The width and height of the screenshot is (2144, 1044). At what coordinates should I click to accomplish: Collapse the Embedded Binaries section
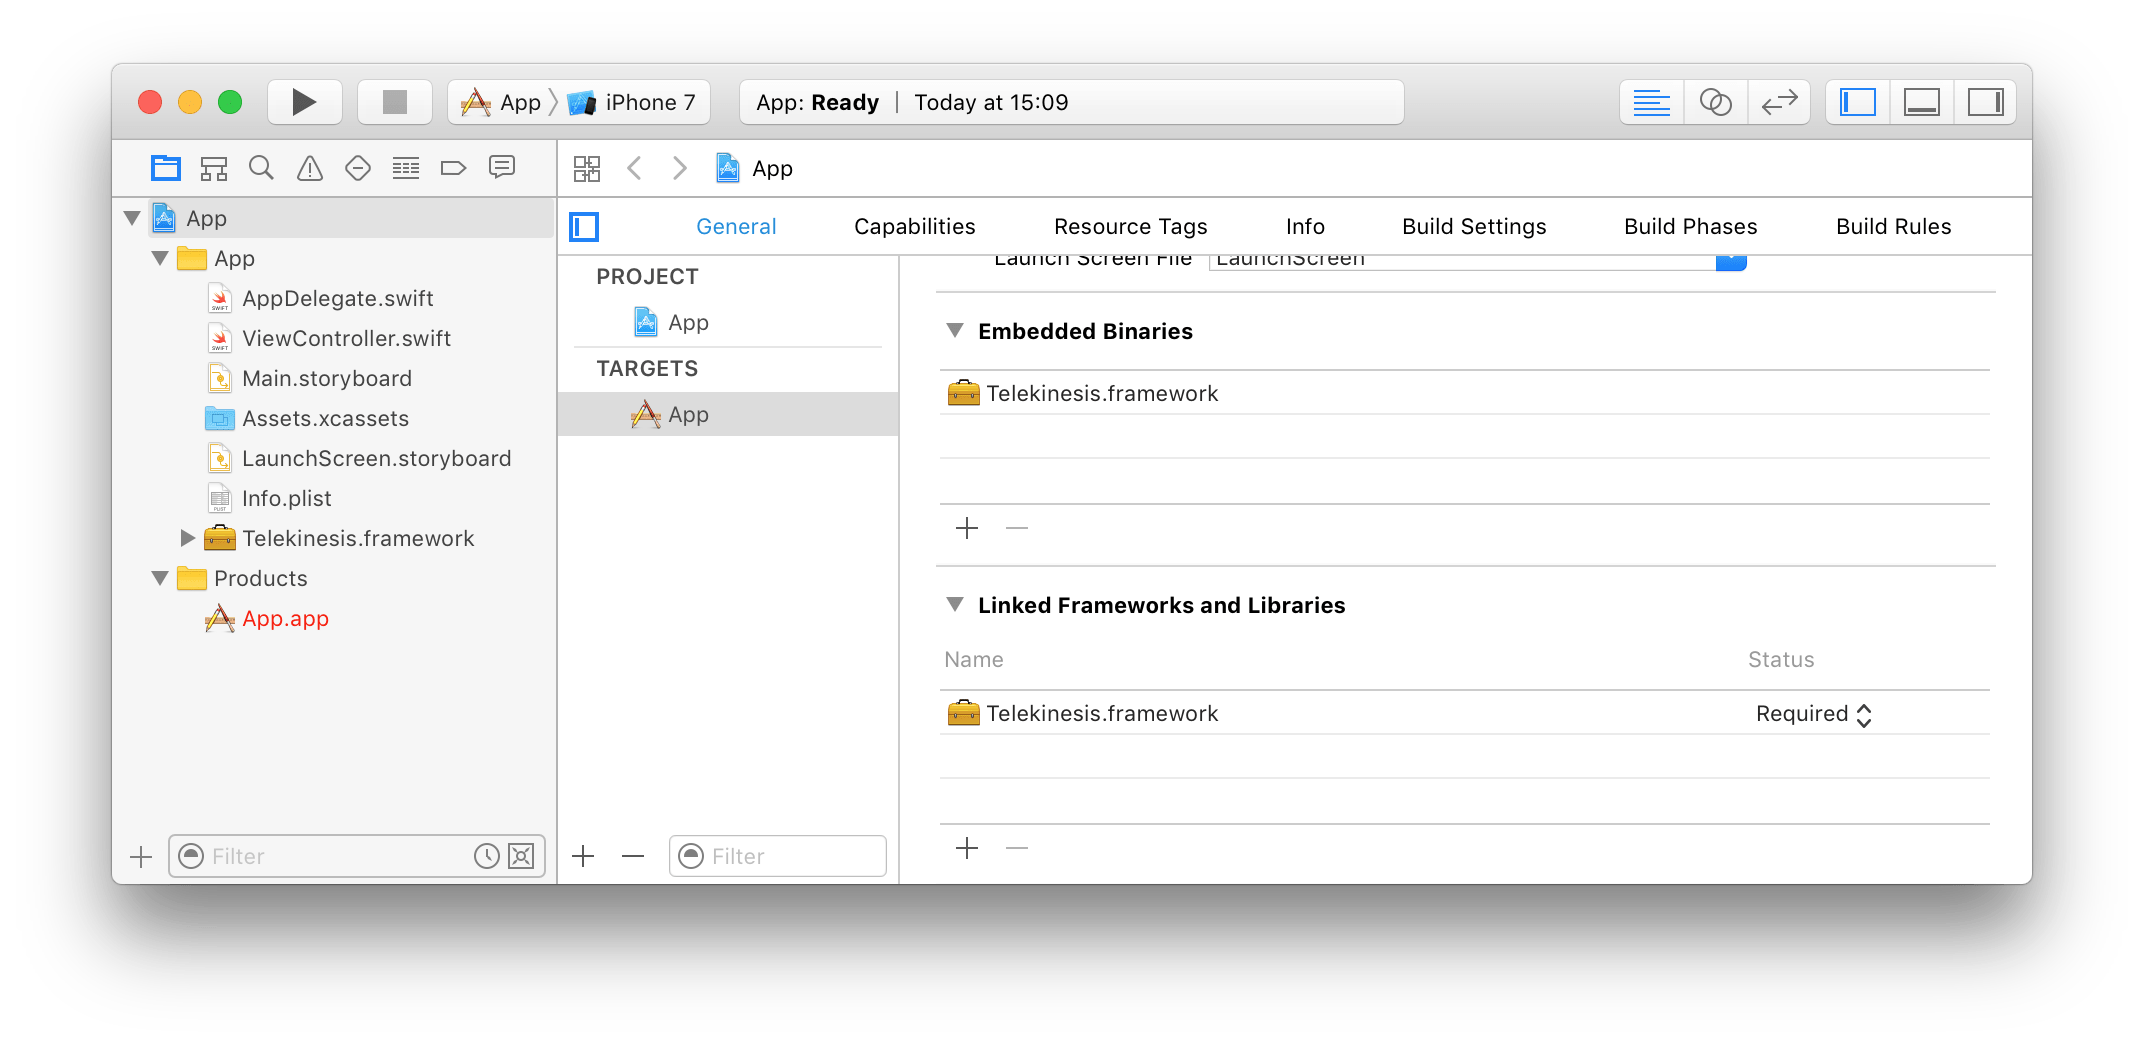(955, 331)
